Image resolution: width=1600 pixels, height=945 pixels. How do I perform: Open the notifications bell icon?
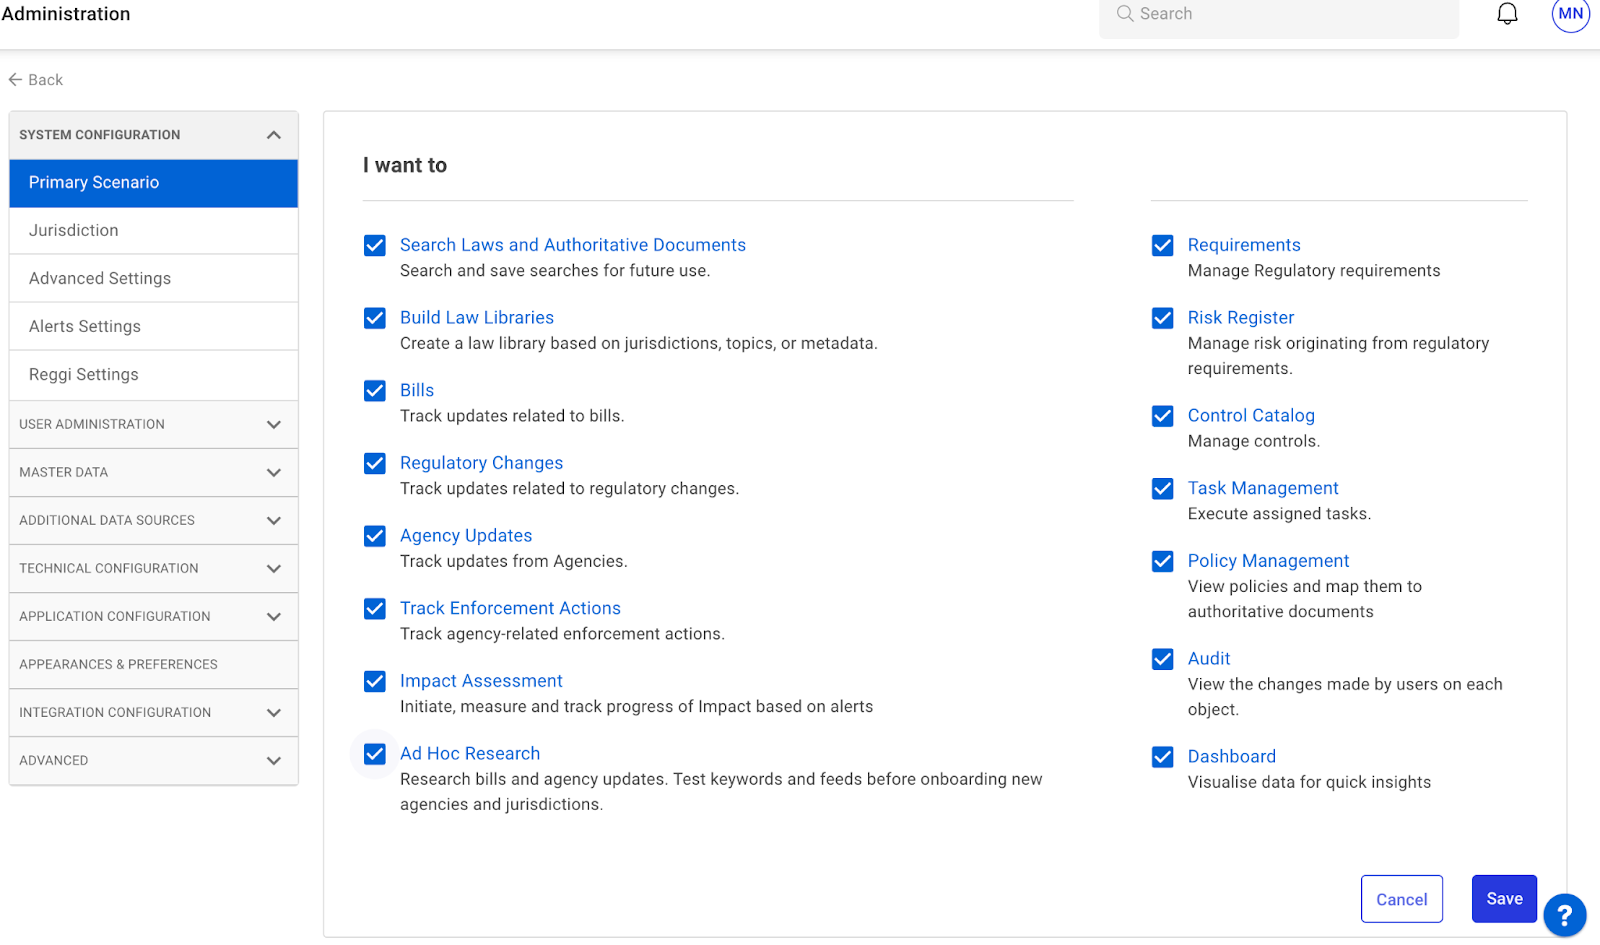[1507, 14]
